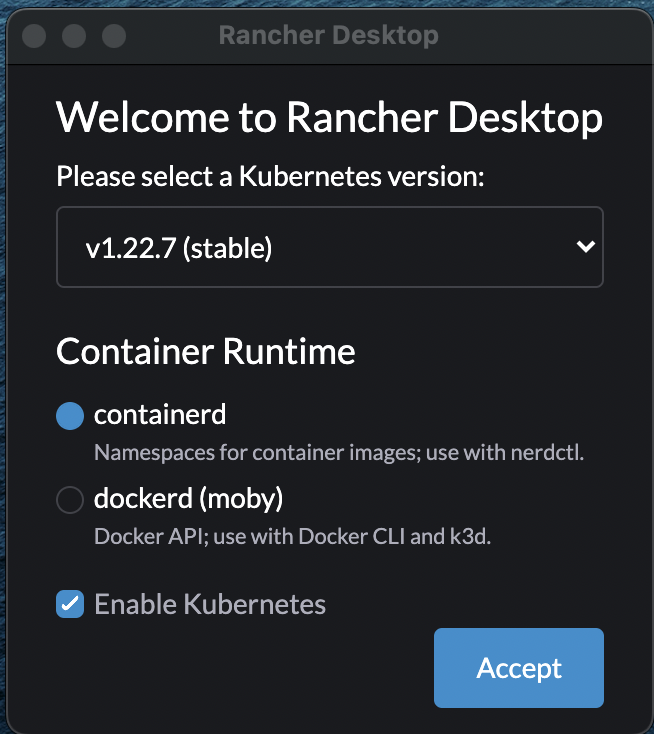Click the Welcome to Rancher Desktop heading
This screenshot has height=734, width=654.
point(329,117)
